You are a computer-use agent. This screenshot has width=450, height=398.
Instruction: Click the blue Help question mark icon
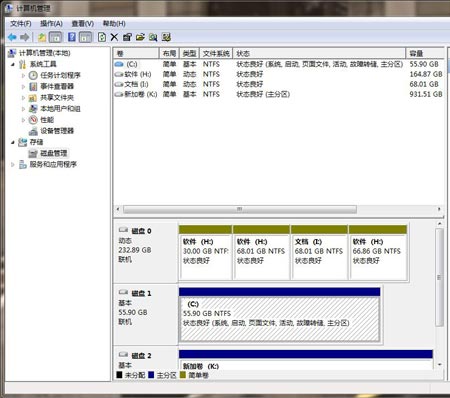[72, 37]
